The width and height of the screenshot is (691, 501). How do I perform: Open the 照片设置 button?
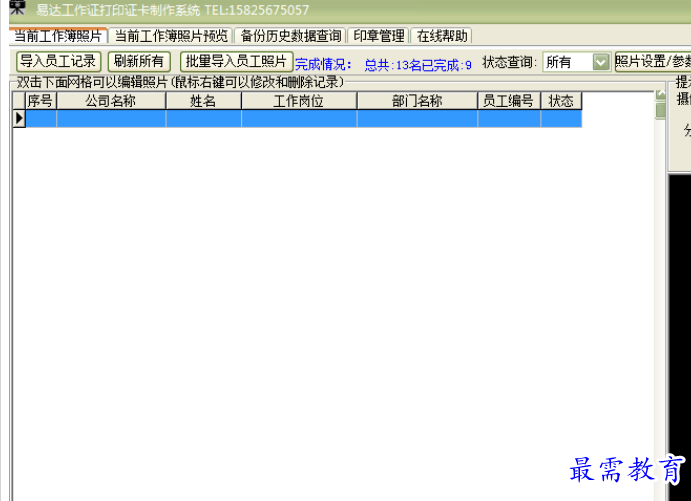653,62
